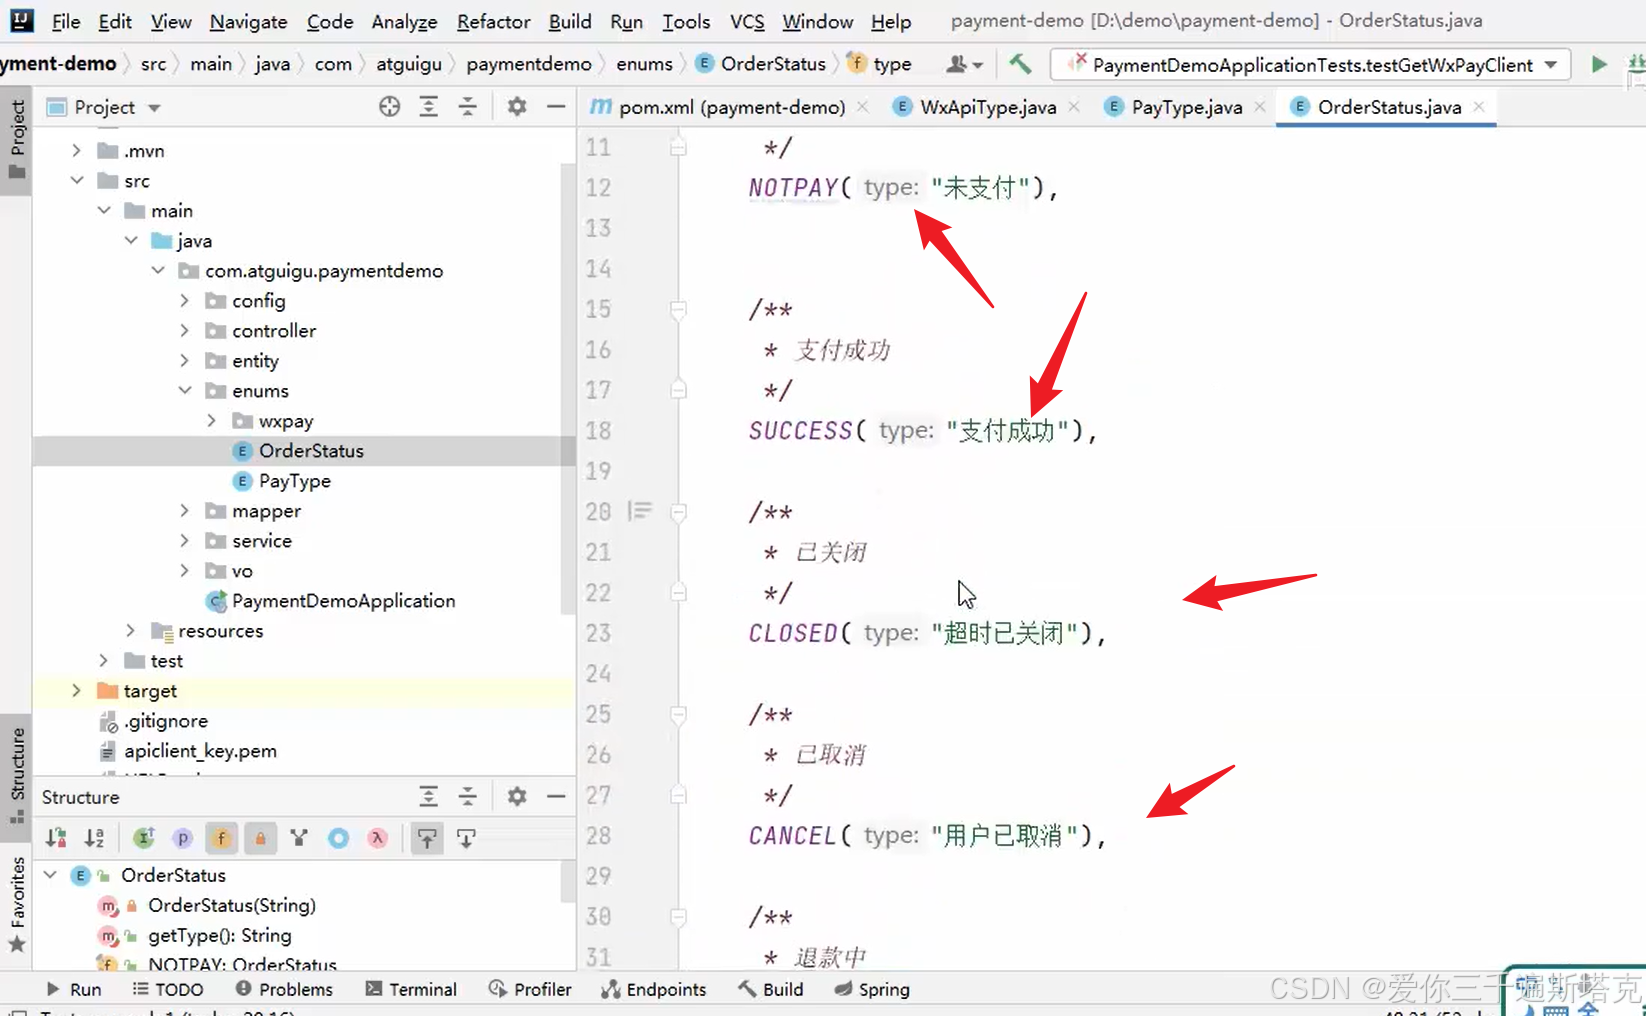Open Project panel settings gear icon

(517, 107)
